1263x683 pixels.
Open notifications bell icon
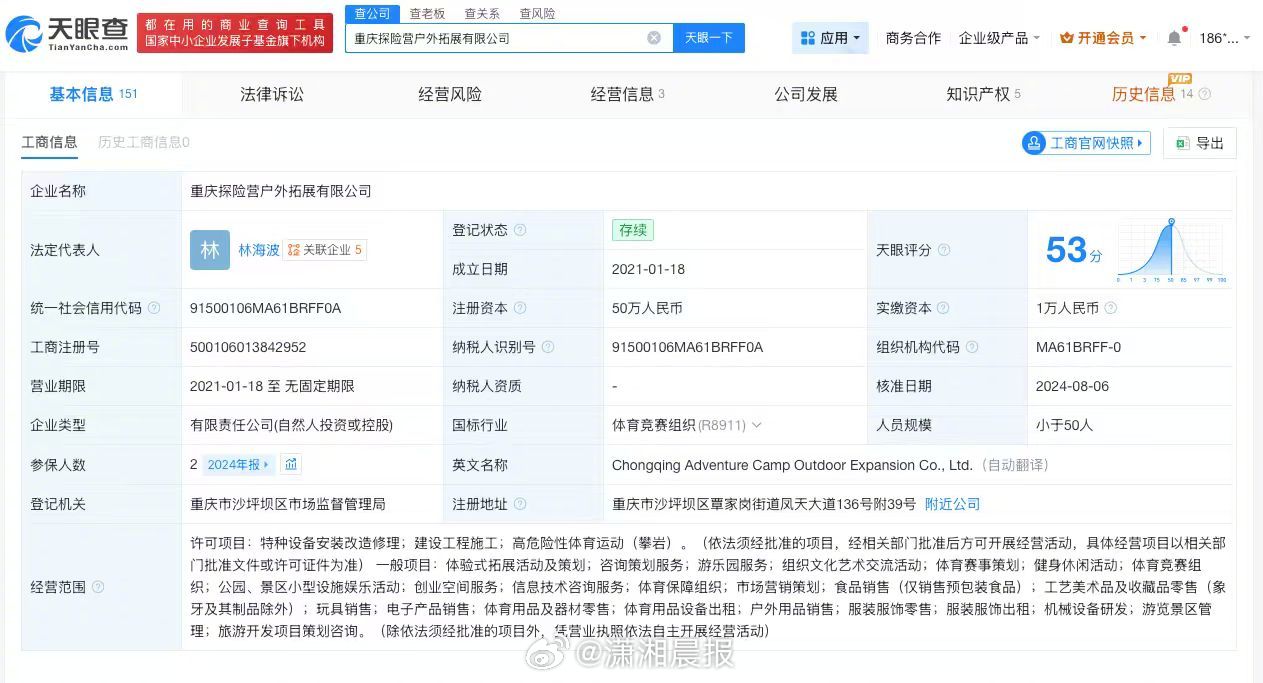click(x=1174, y=38)
